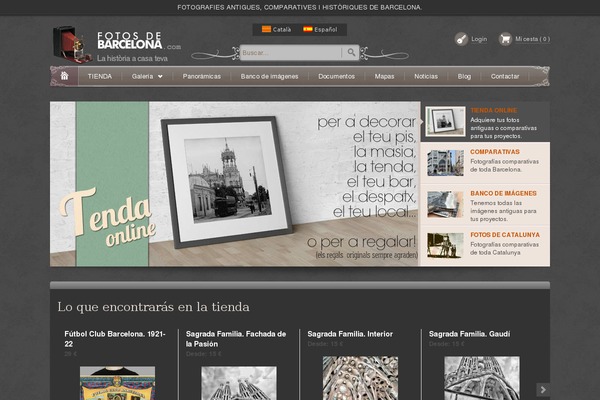Click 'Fotografías comparativas de toda Barcelona' text
Screen dimensions: 600x400
(504, 165)
